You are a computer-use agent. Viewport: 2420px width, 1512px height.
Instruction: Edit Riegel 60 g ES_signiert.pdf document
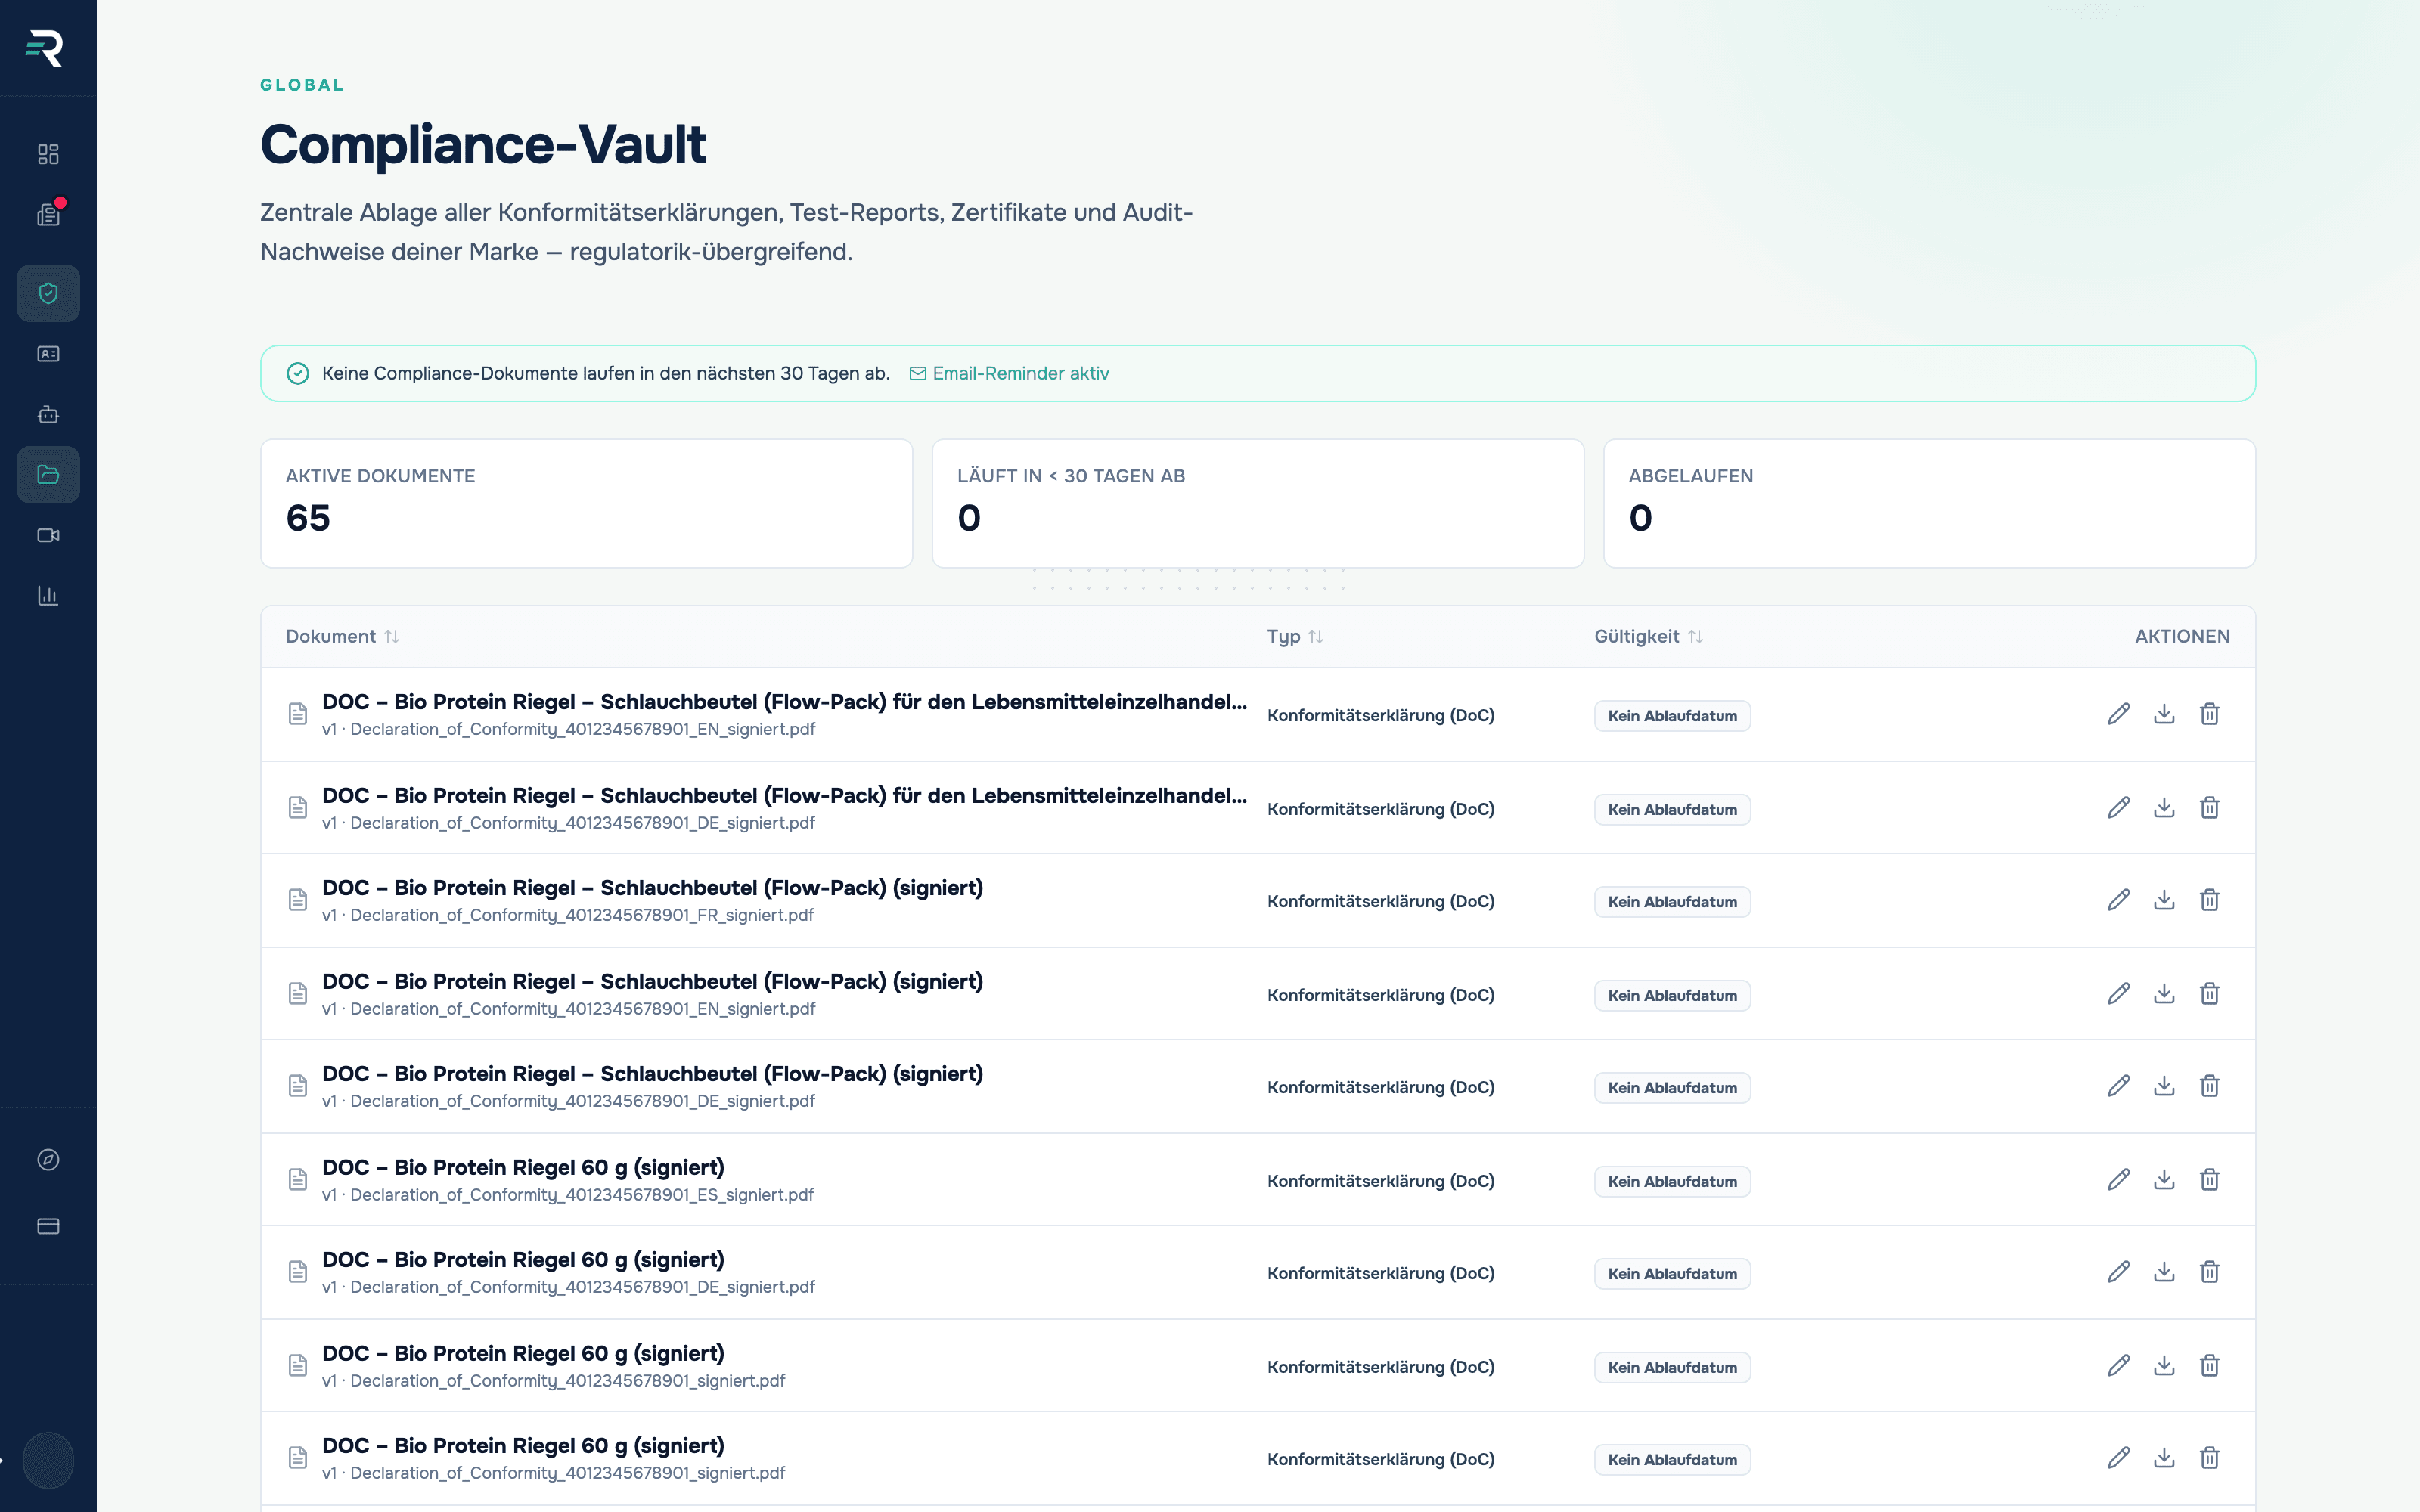2118,1180
